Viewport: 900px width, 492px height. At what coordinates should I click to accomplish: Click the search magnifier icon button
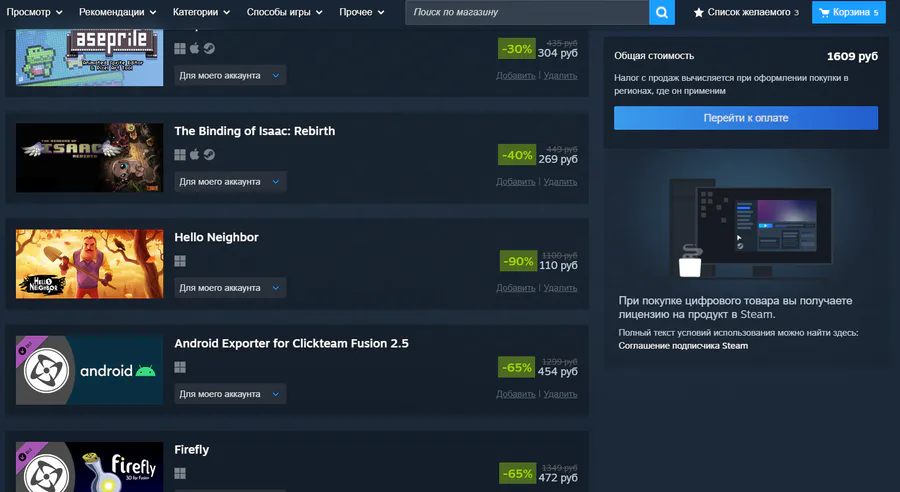pyautogui.click(x=662, y=12)
